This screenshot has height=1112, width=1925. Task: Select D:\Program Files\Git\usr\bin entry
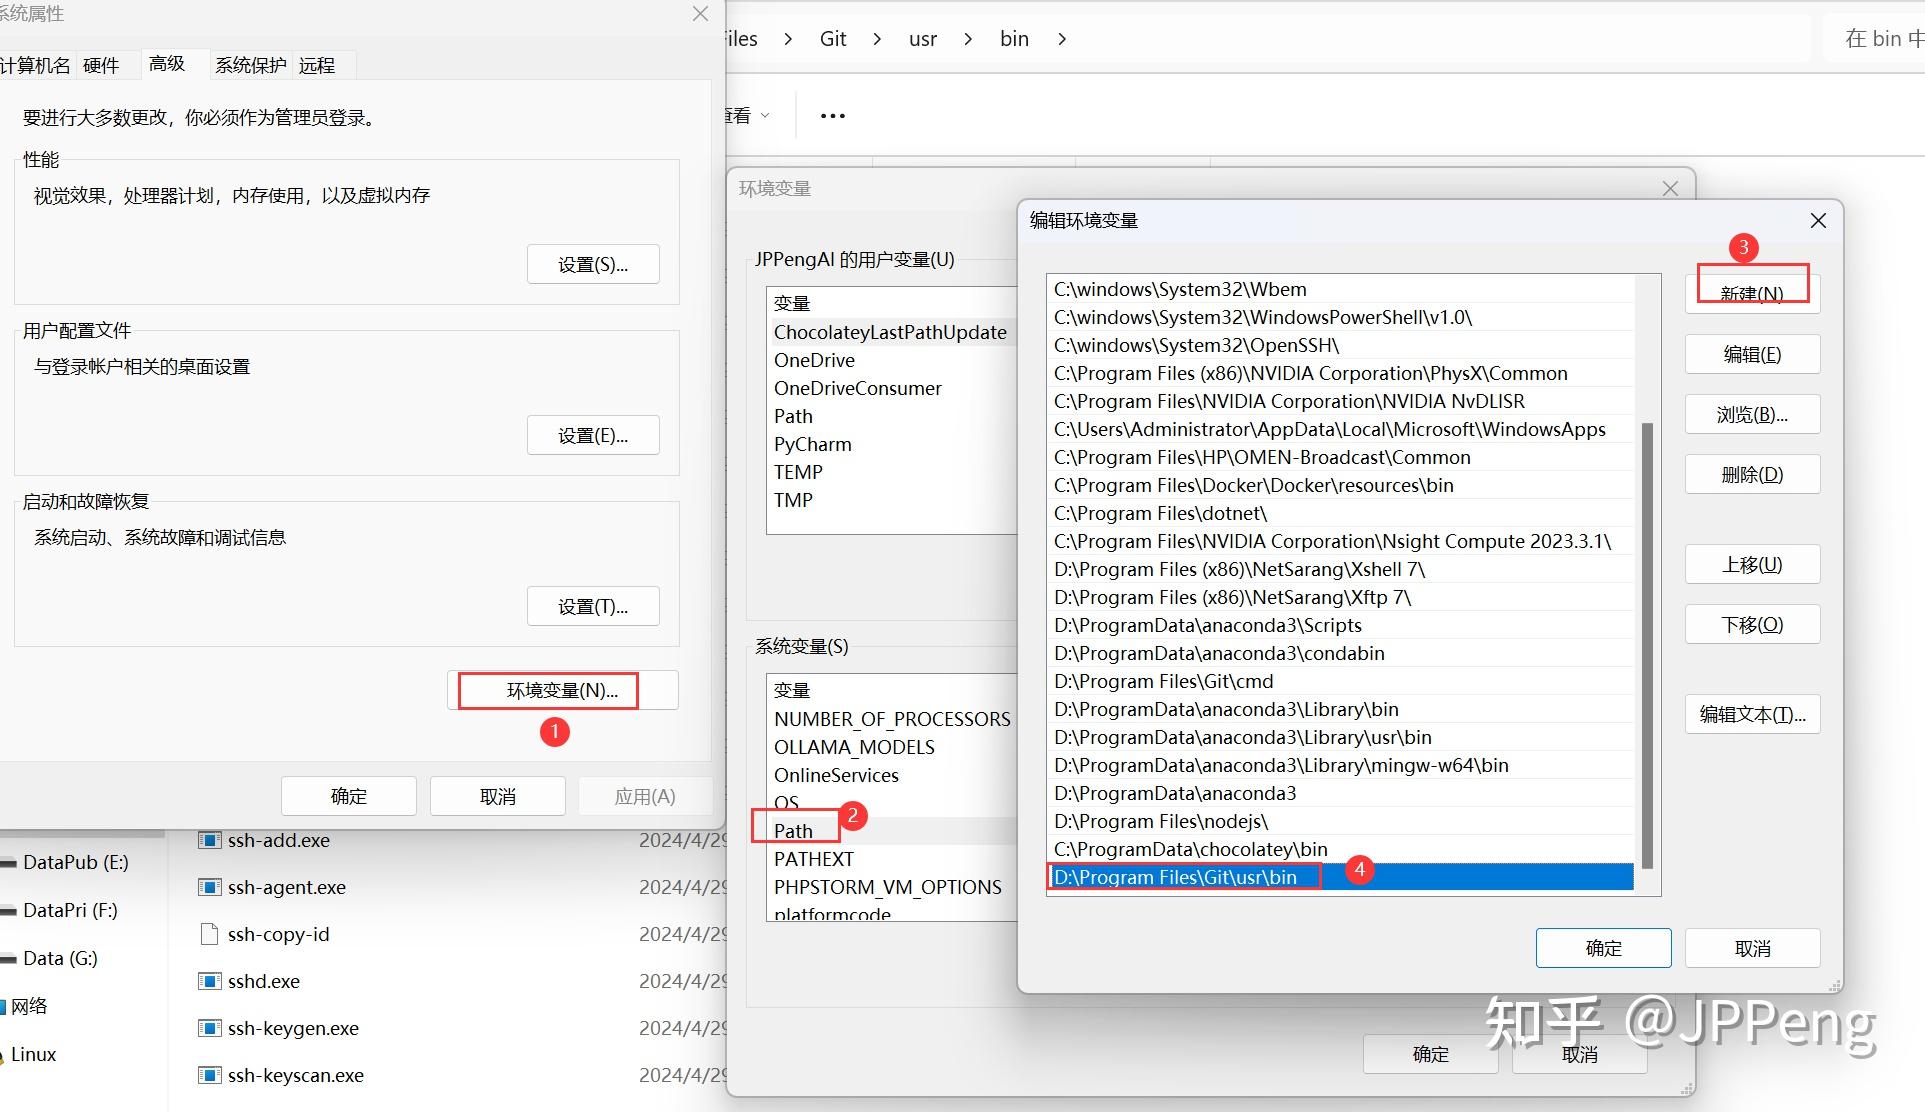tap(1176, 877)
